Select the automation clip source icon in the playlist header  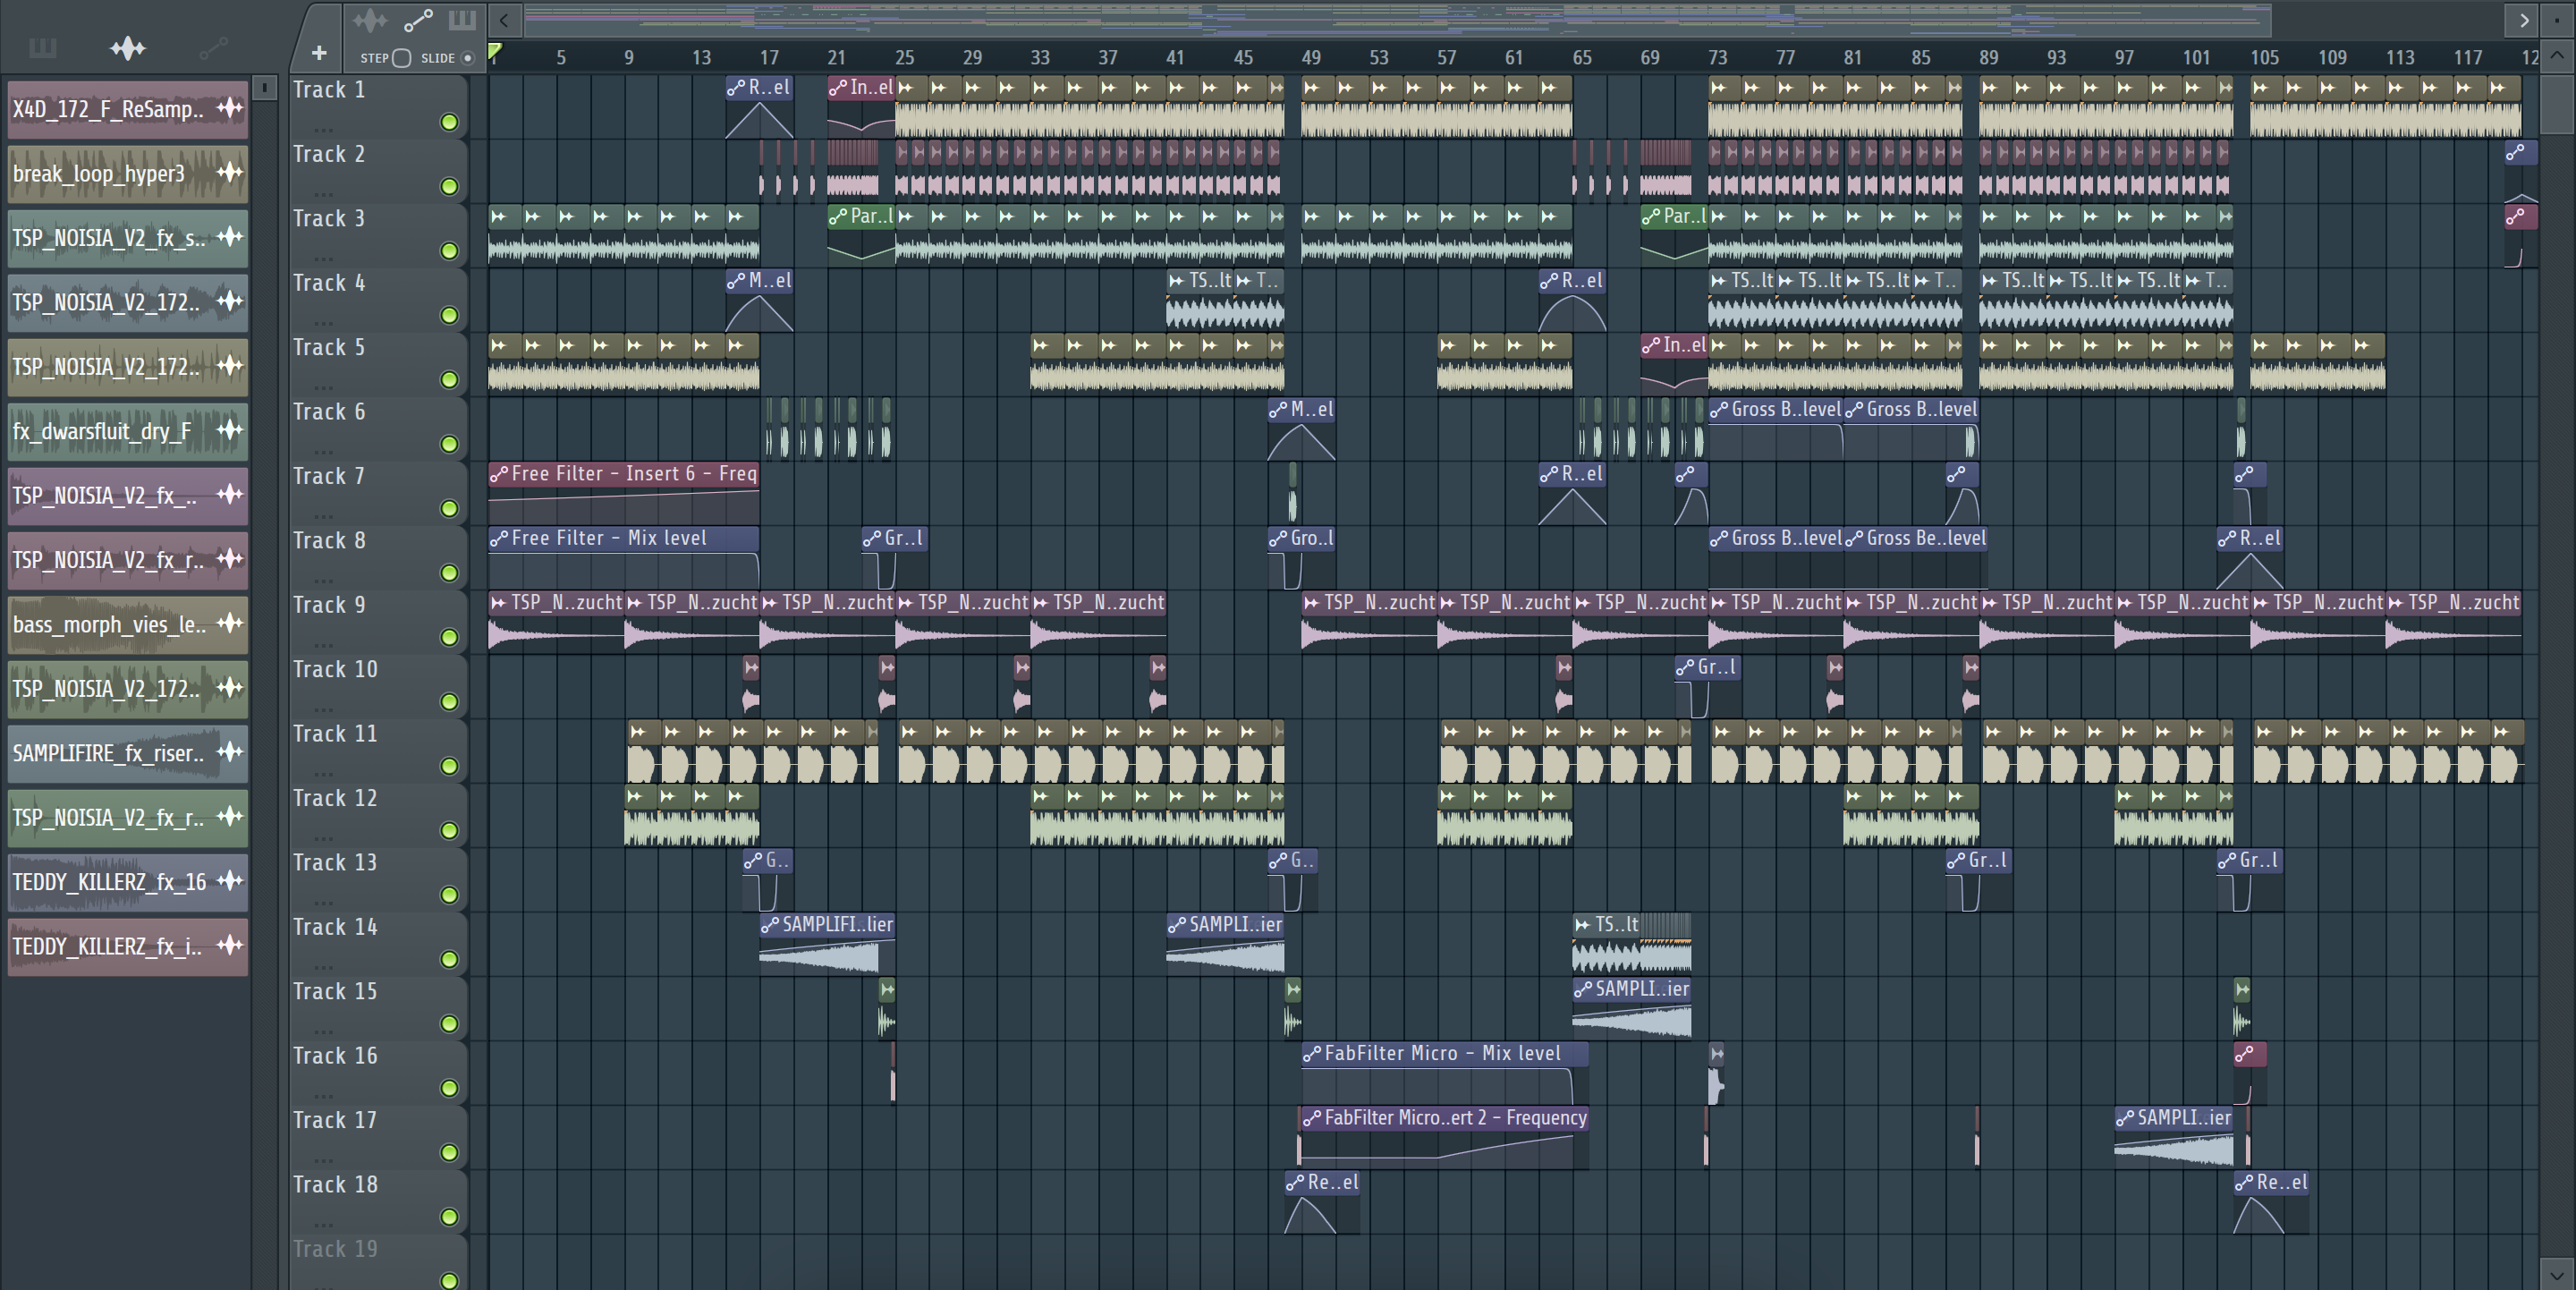(x=418, y=20)
